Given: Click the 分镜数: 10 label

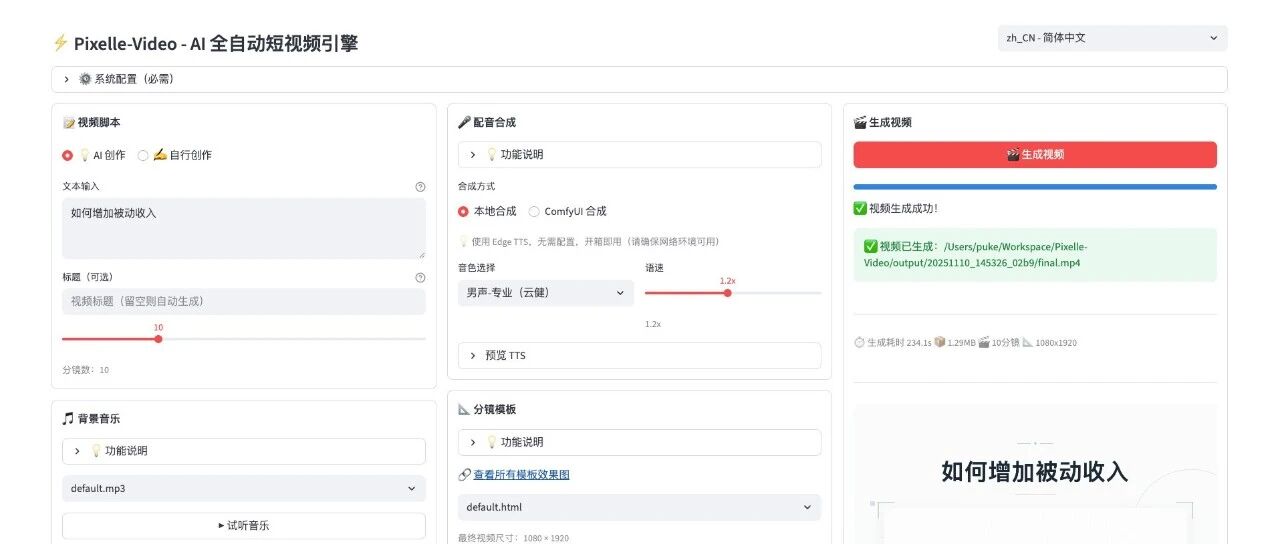Looking at the screenshot, I should click(x=86, y=370).
